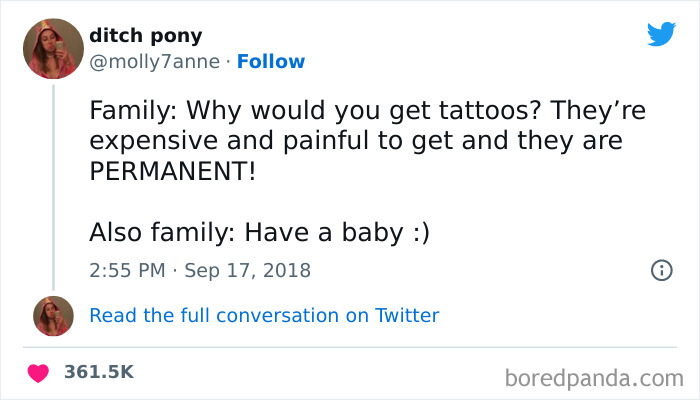Open the tweet time "2:55 PM"
Viewport: 700px width, 400px height.
click(x=128, y=270)
